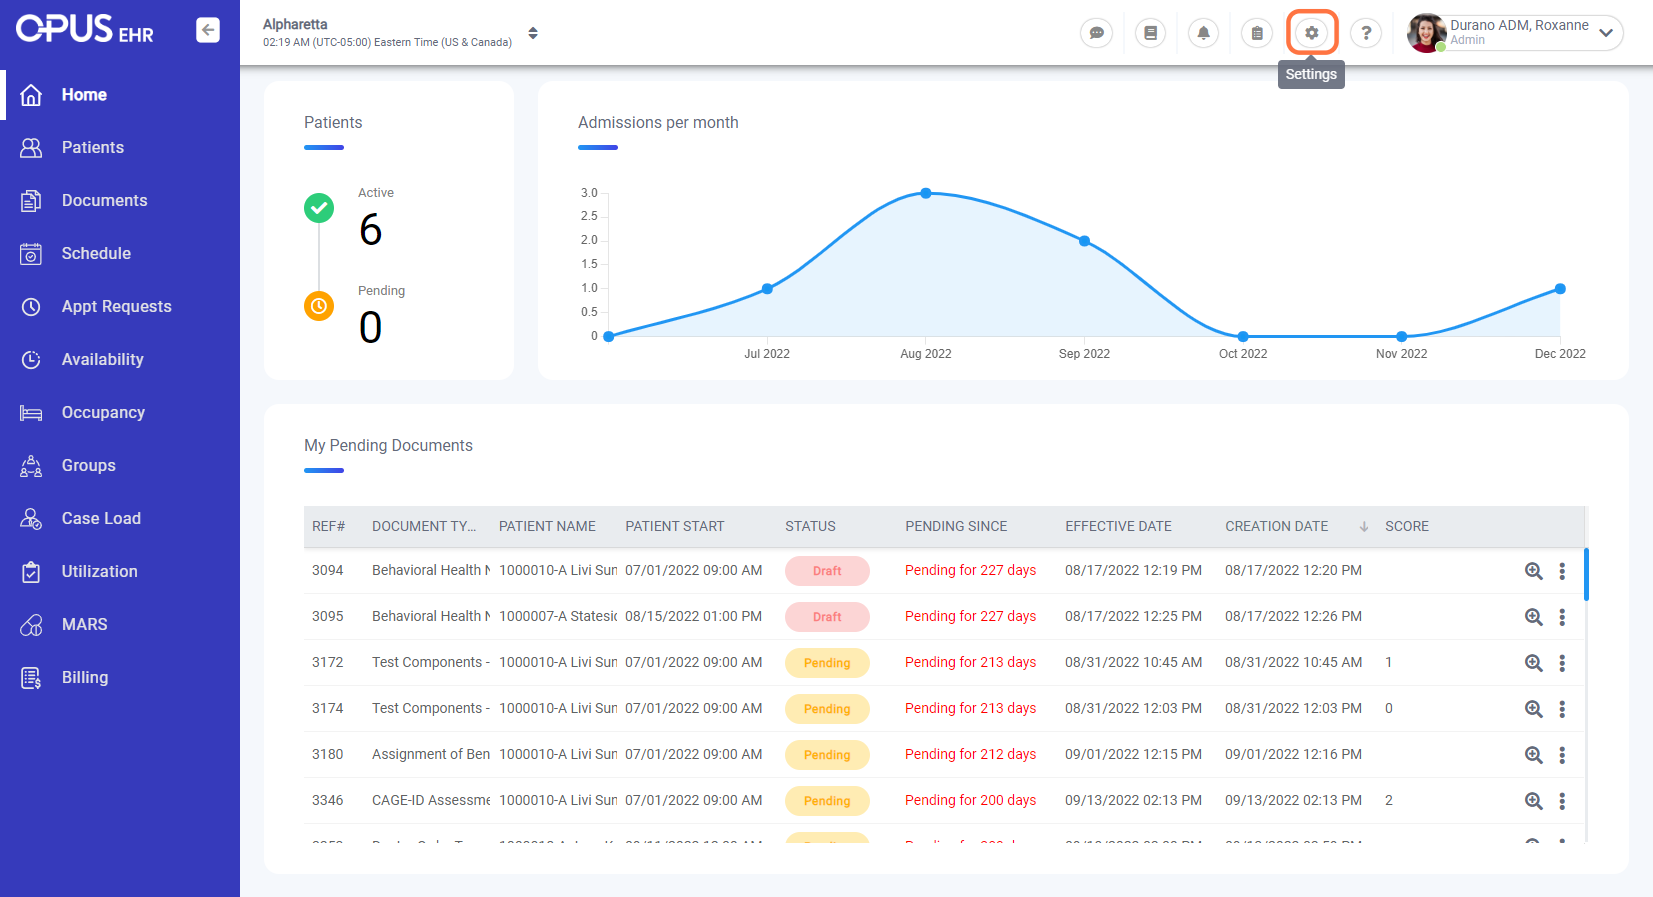The image size is (1653, 897).
Task: Open the Settings gear icon
Action: click(1312, 33)
